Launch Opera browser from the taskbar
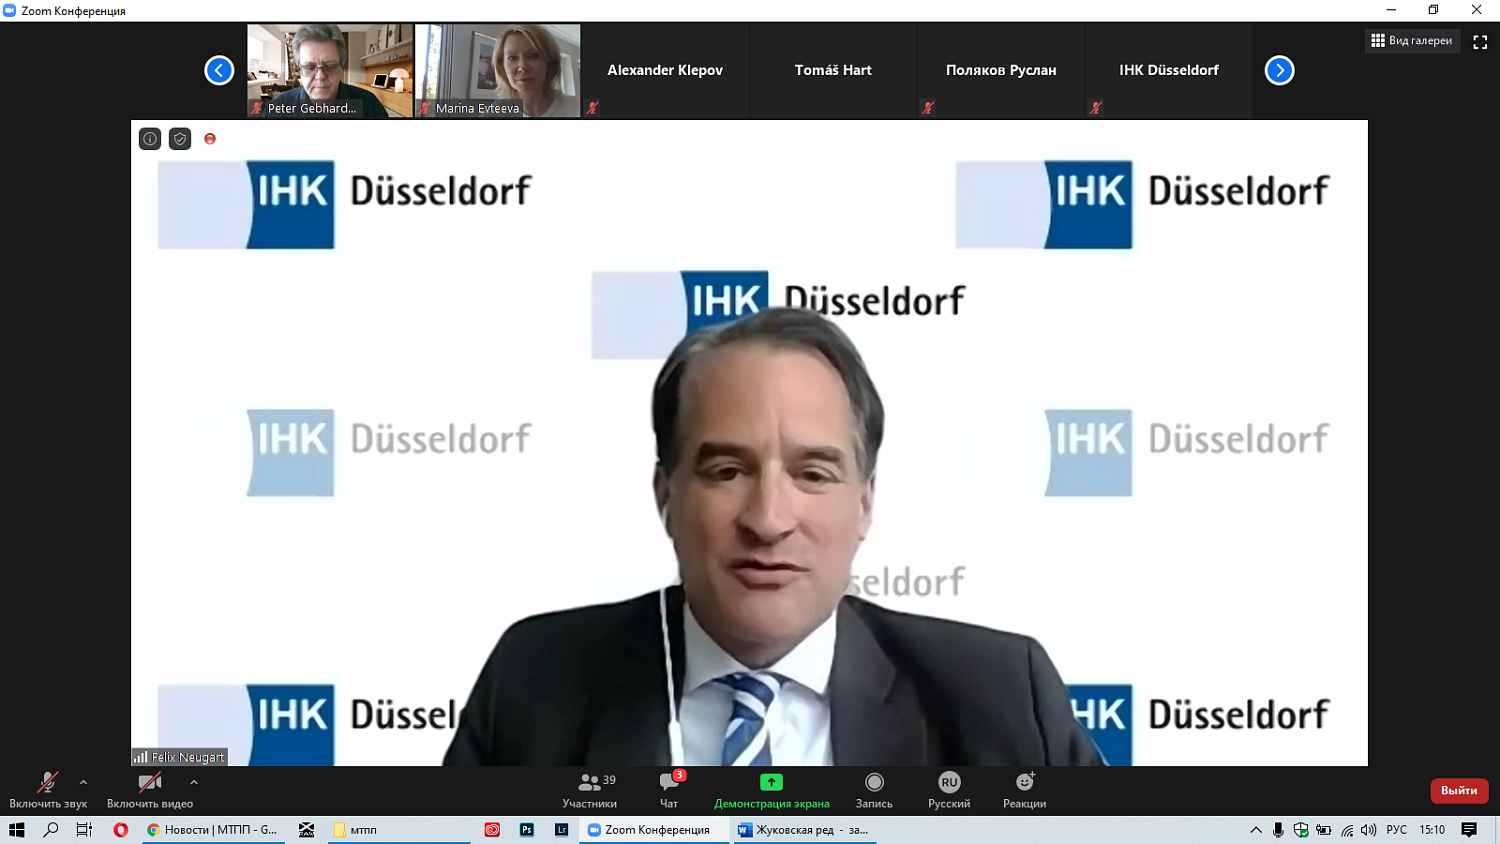The height and width of the screenshot is (844, 1500). pos(121,830)
